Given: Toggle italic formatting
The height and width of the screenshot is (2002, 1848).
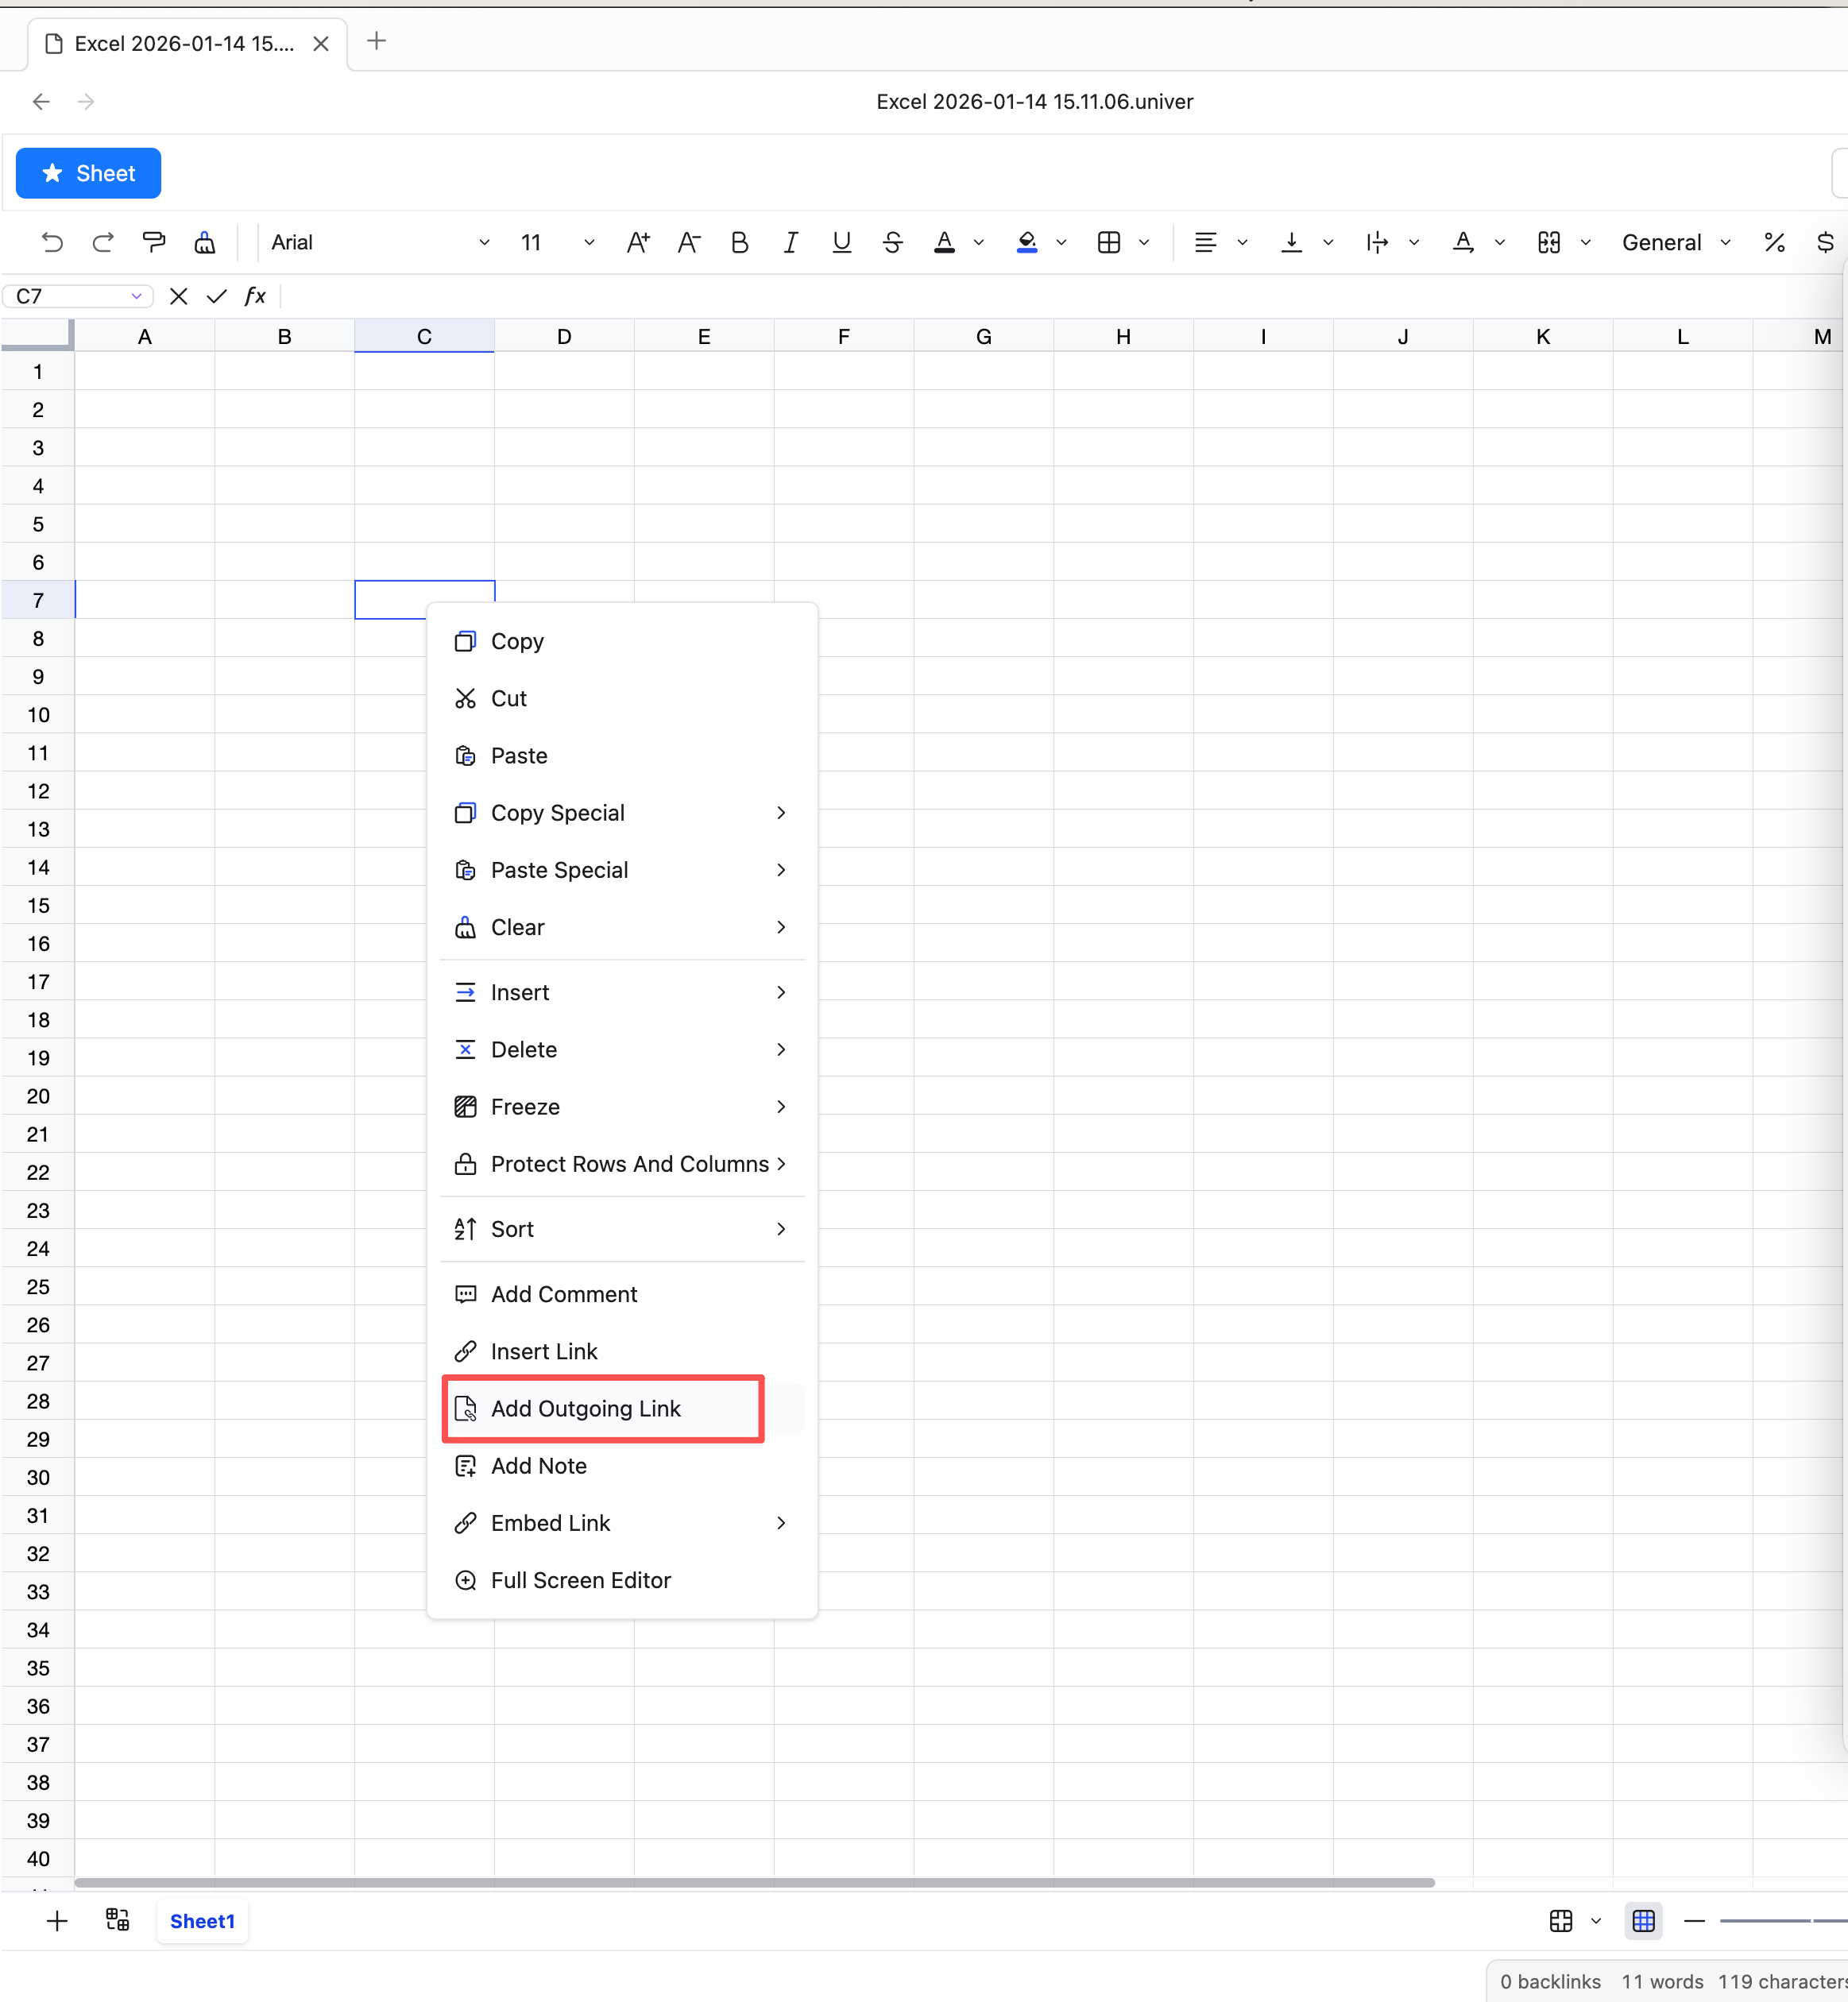Looking at the screenshot, I should point(790,242).
